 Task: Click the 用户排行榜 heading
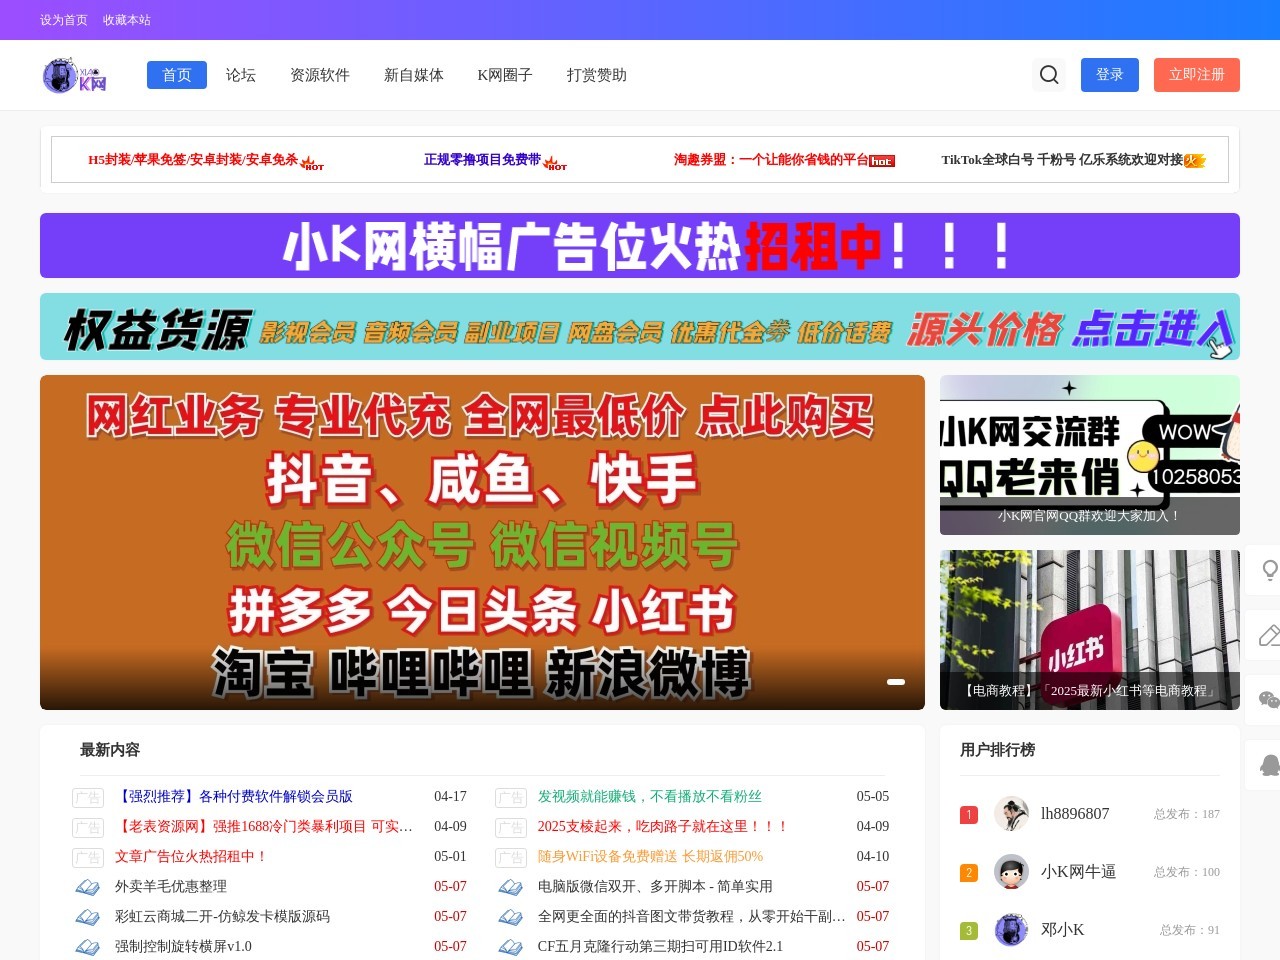pyautogui.click(x=997, y=750)
